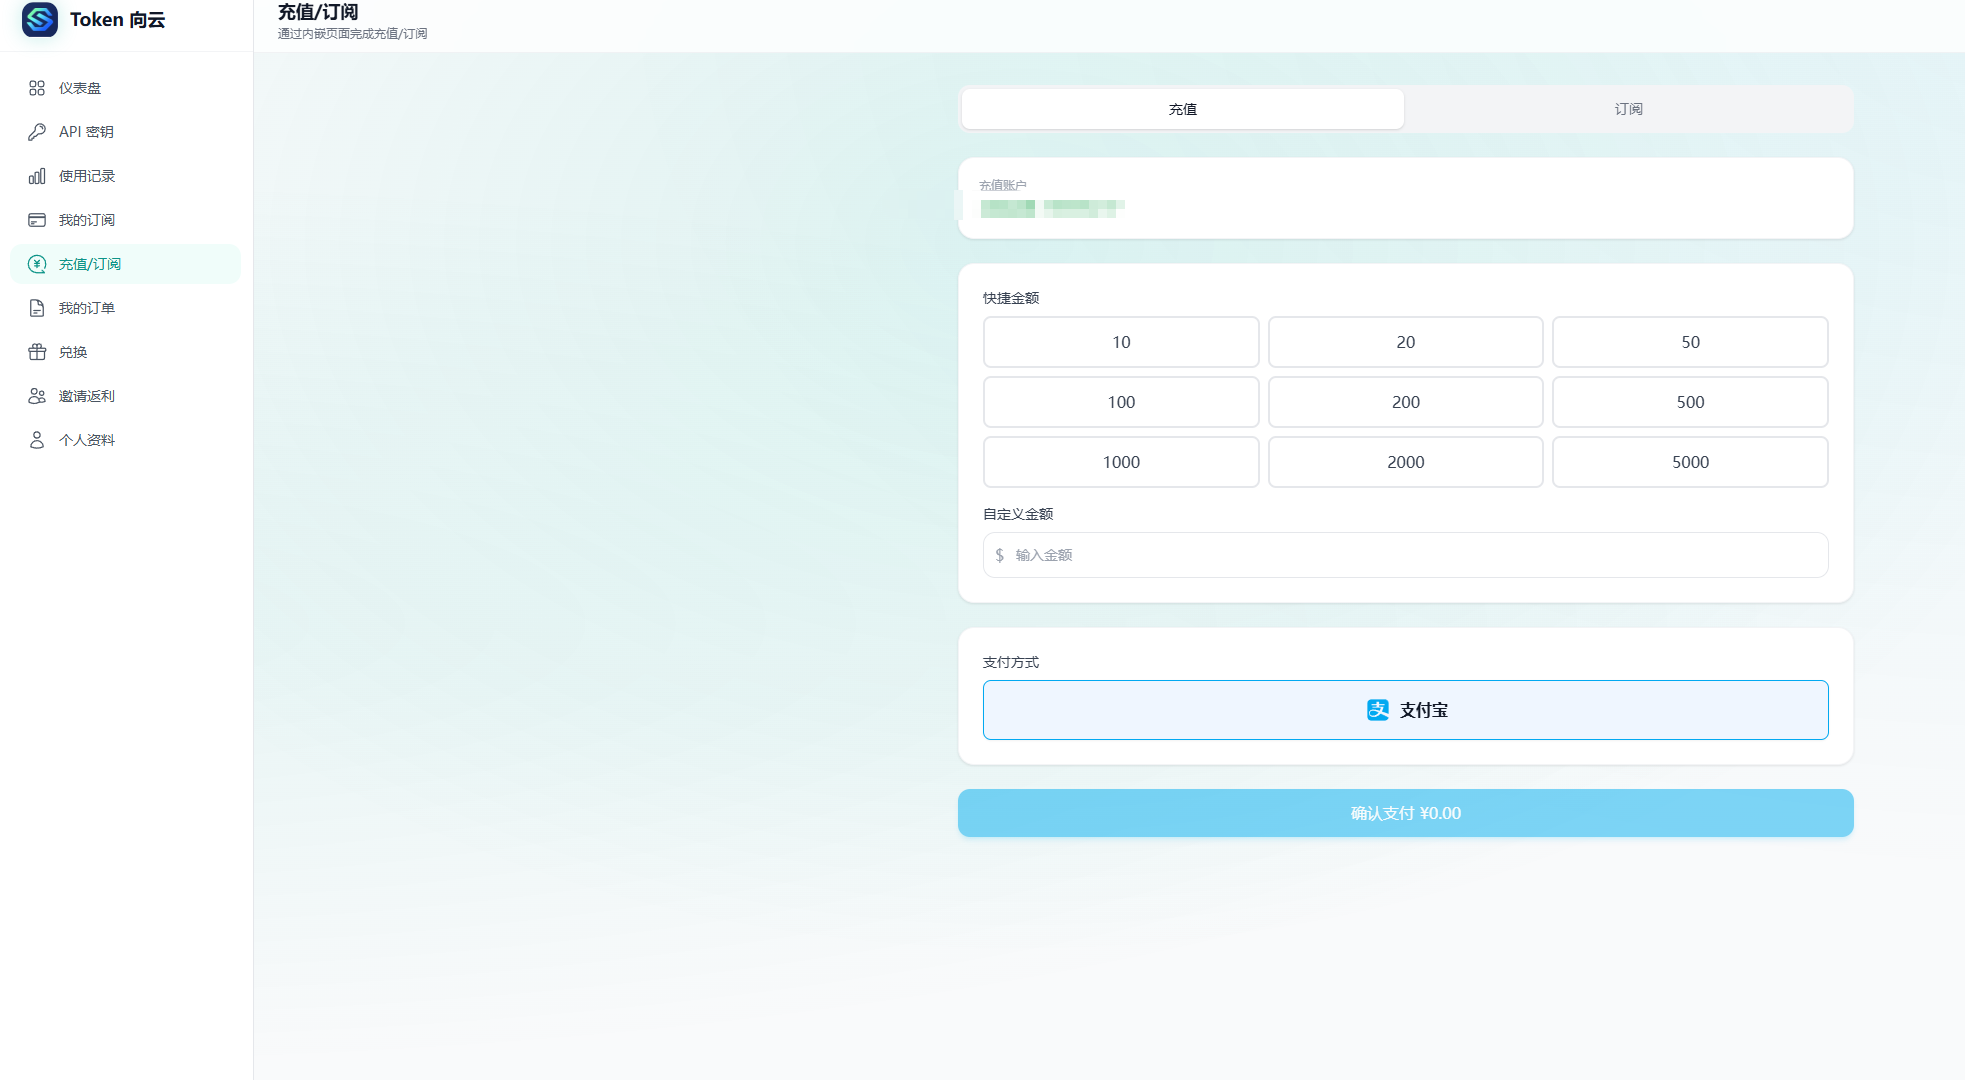
Task: Open API 密钥 menu item
Action: pyautogui.click(x=125, y=132)
